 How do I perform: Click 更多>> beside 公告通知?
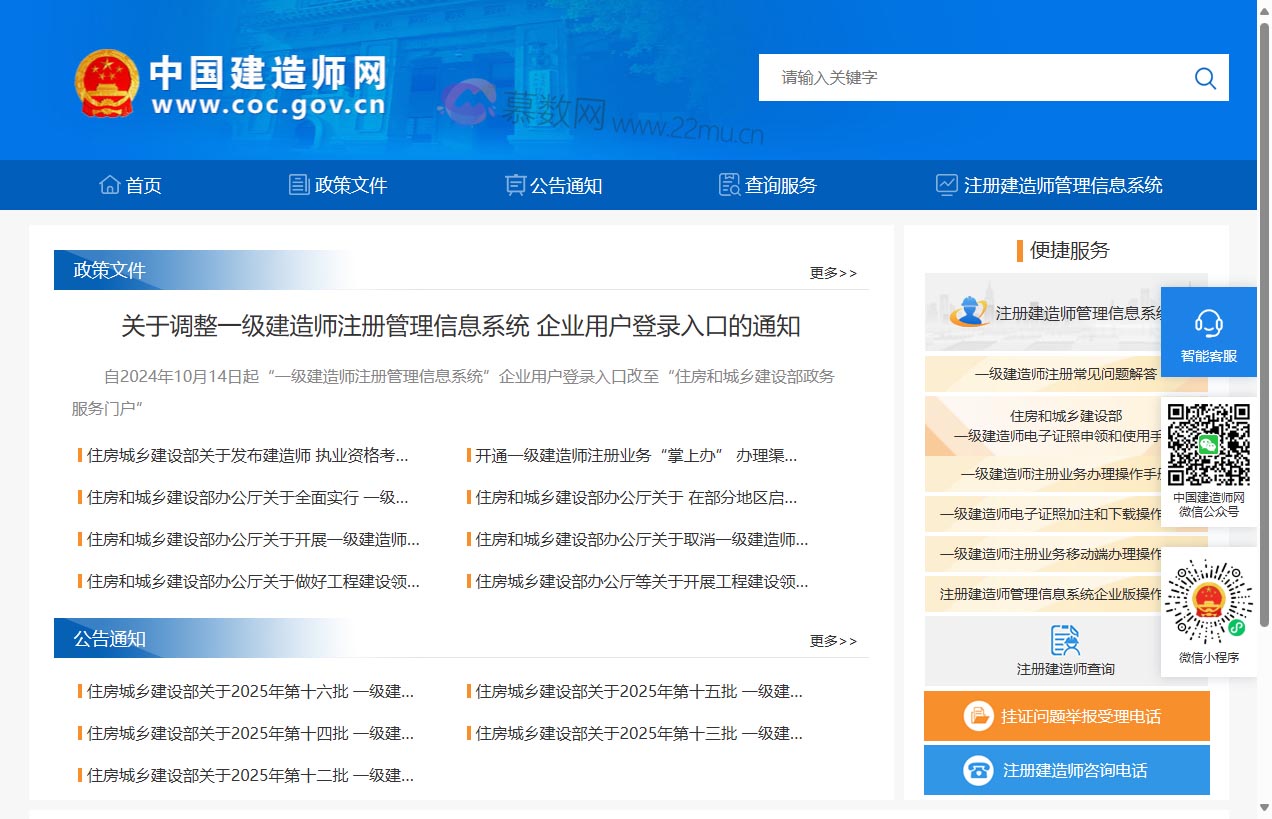[833, 640]
